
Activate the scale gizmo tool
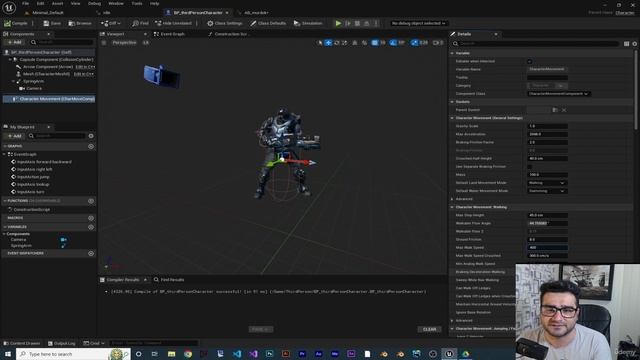point(344,42)
